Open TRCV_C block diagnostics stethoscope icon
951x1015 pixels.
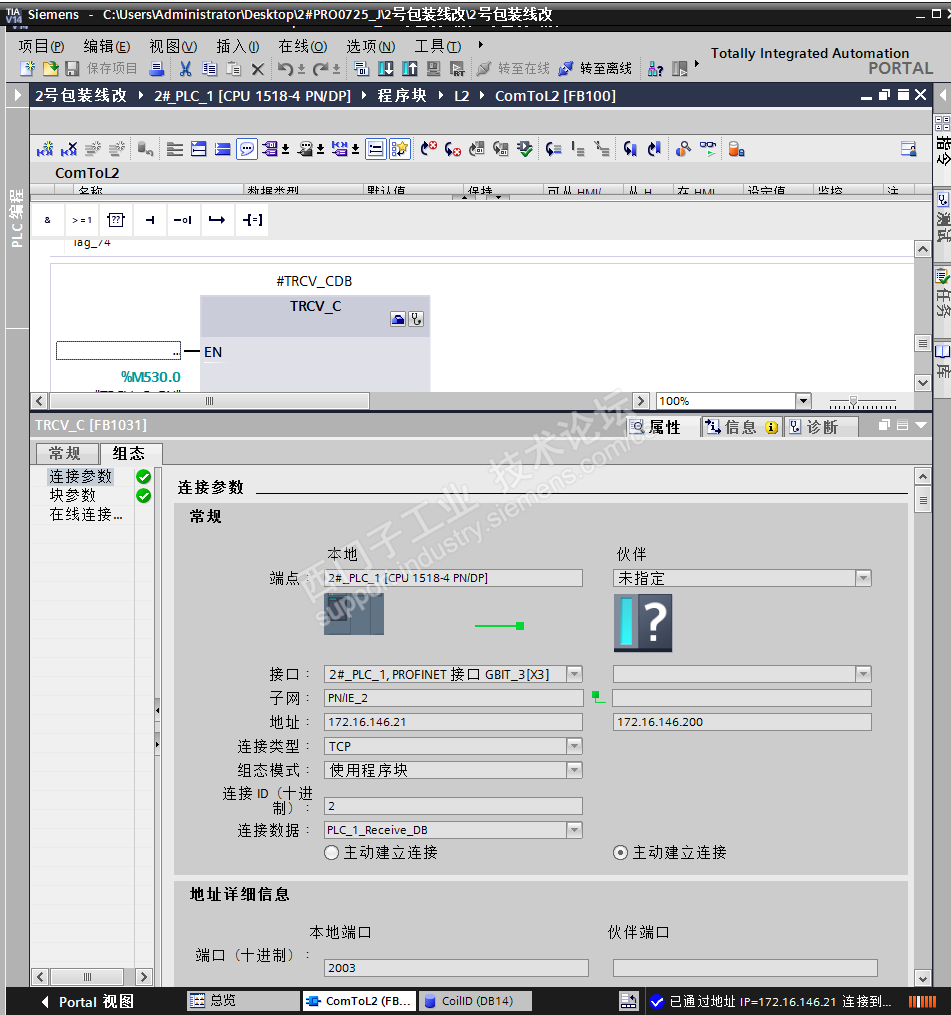(416, 319)
